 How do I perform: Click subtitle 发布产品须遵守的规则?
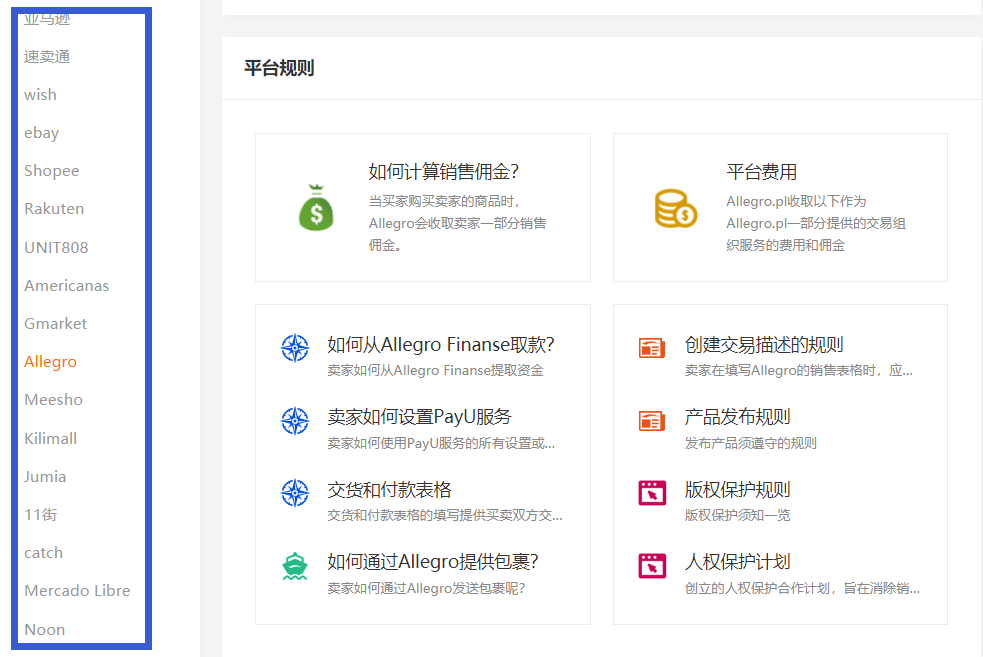[750, 443]
